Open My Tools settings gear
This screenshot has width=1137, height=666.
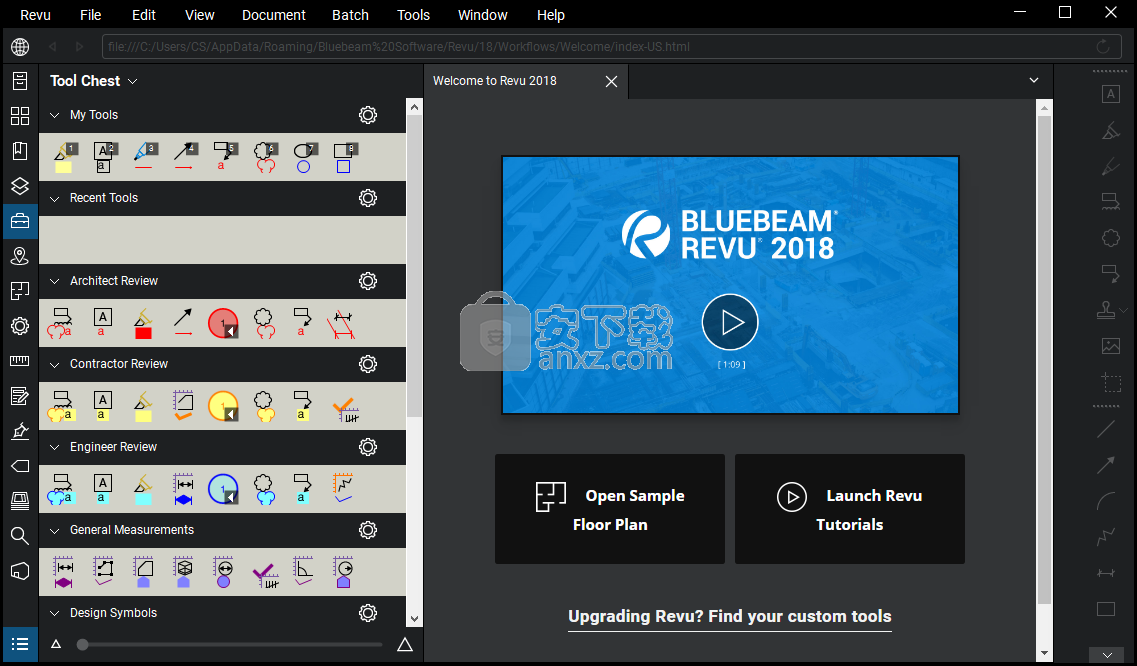368,115
